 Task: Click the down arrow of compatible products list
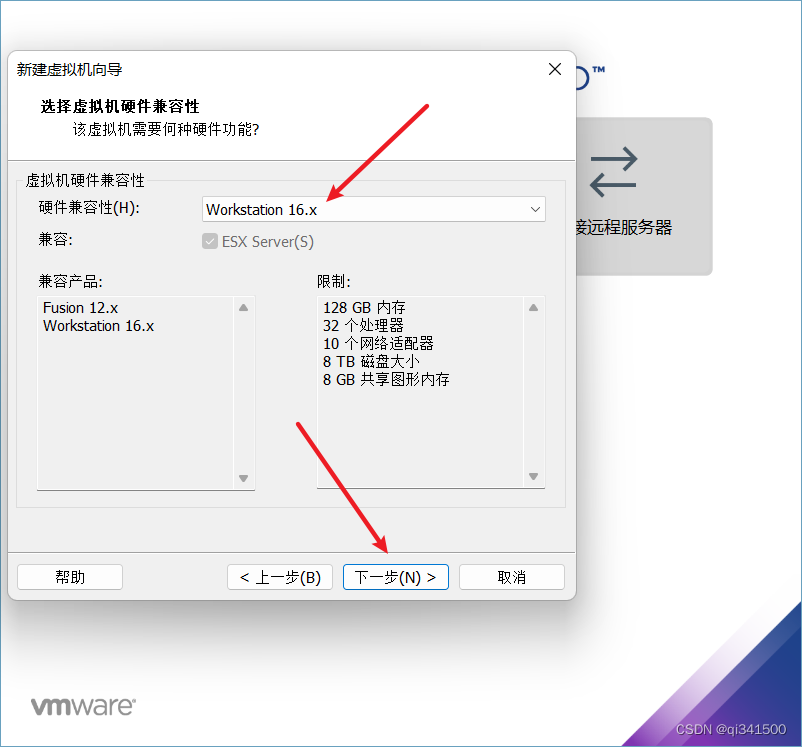click(243, 478)
